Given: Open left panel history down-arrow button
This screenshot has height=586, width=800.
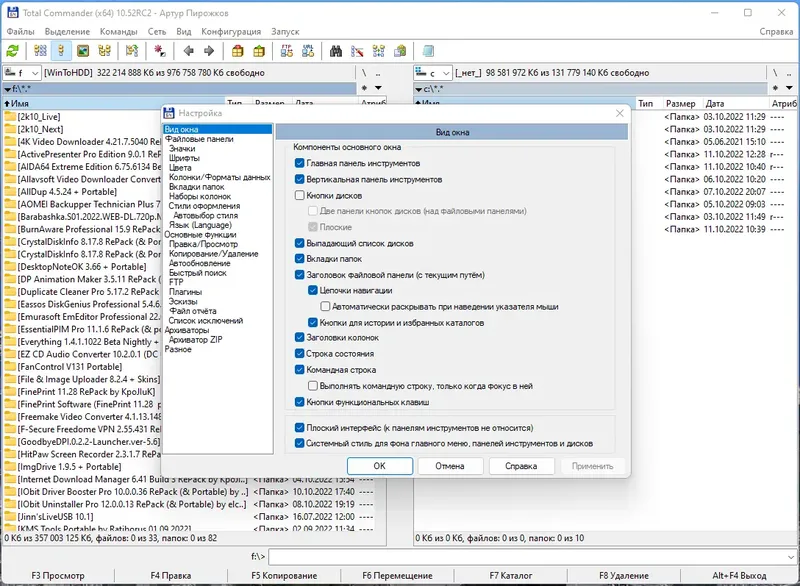Looking at the screenshot, I should tap(378, 88).
